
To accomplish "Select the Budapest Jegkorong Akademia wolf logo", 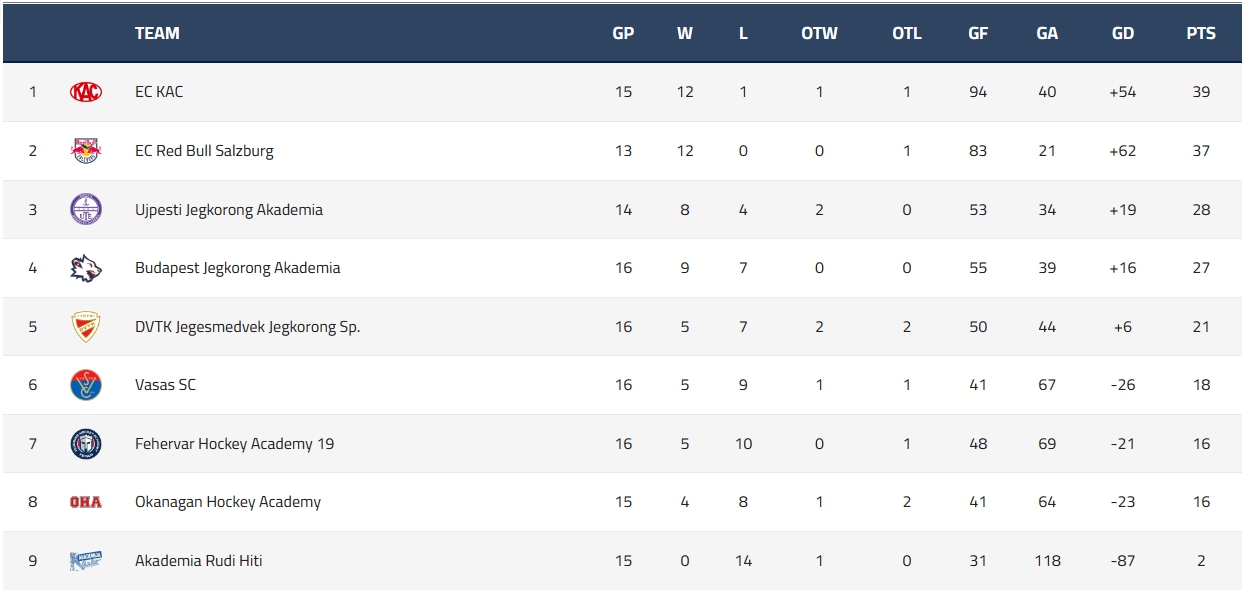I will (x=86, y=268).
